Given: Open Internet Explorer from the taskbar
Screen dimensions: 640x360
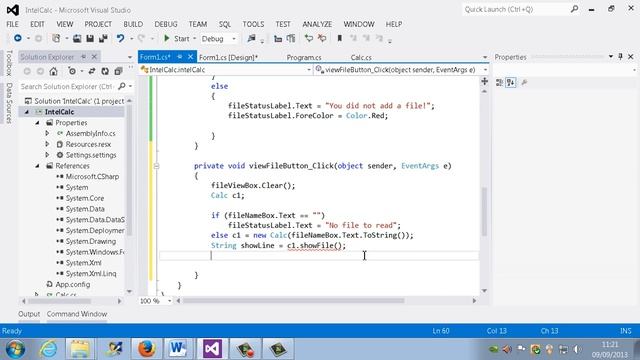Looking at the screenshot, I should tap(48, 349).
